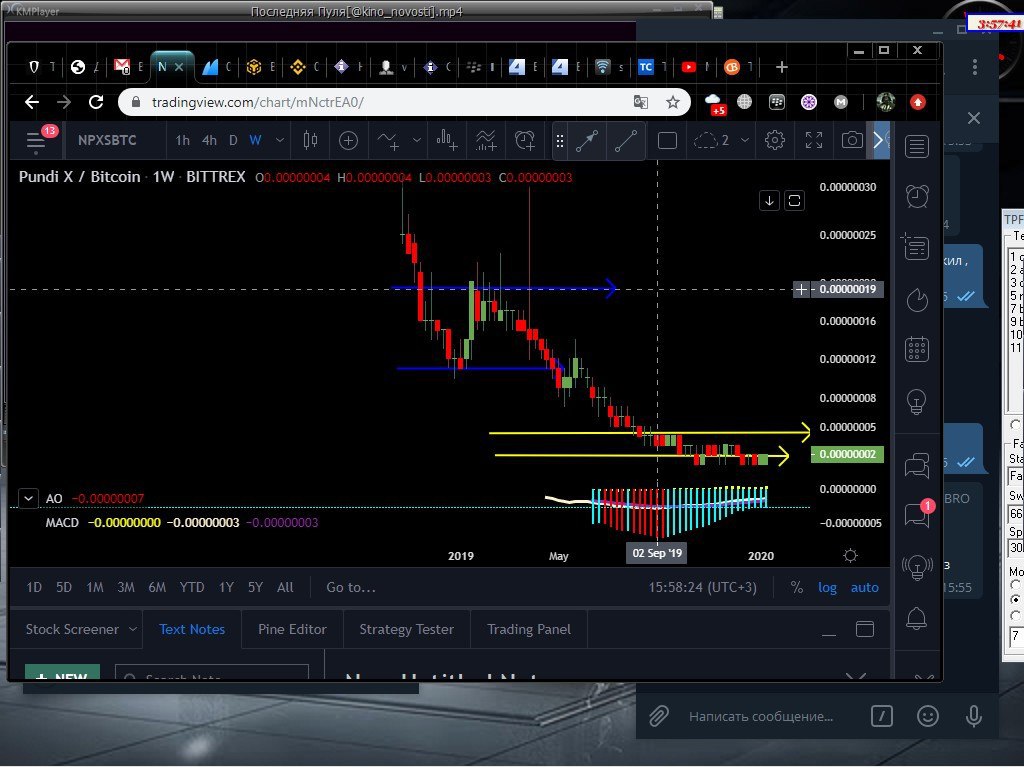Viewport: 1024px width, 768px height.
Task: Open the Strategy Tester tab
Action: click(x=406, y=629)
